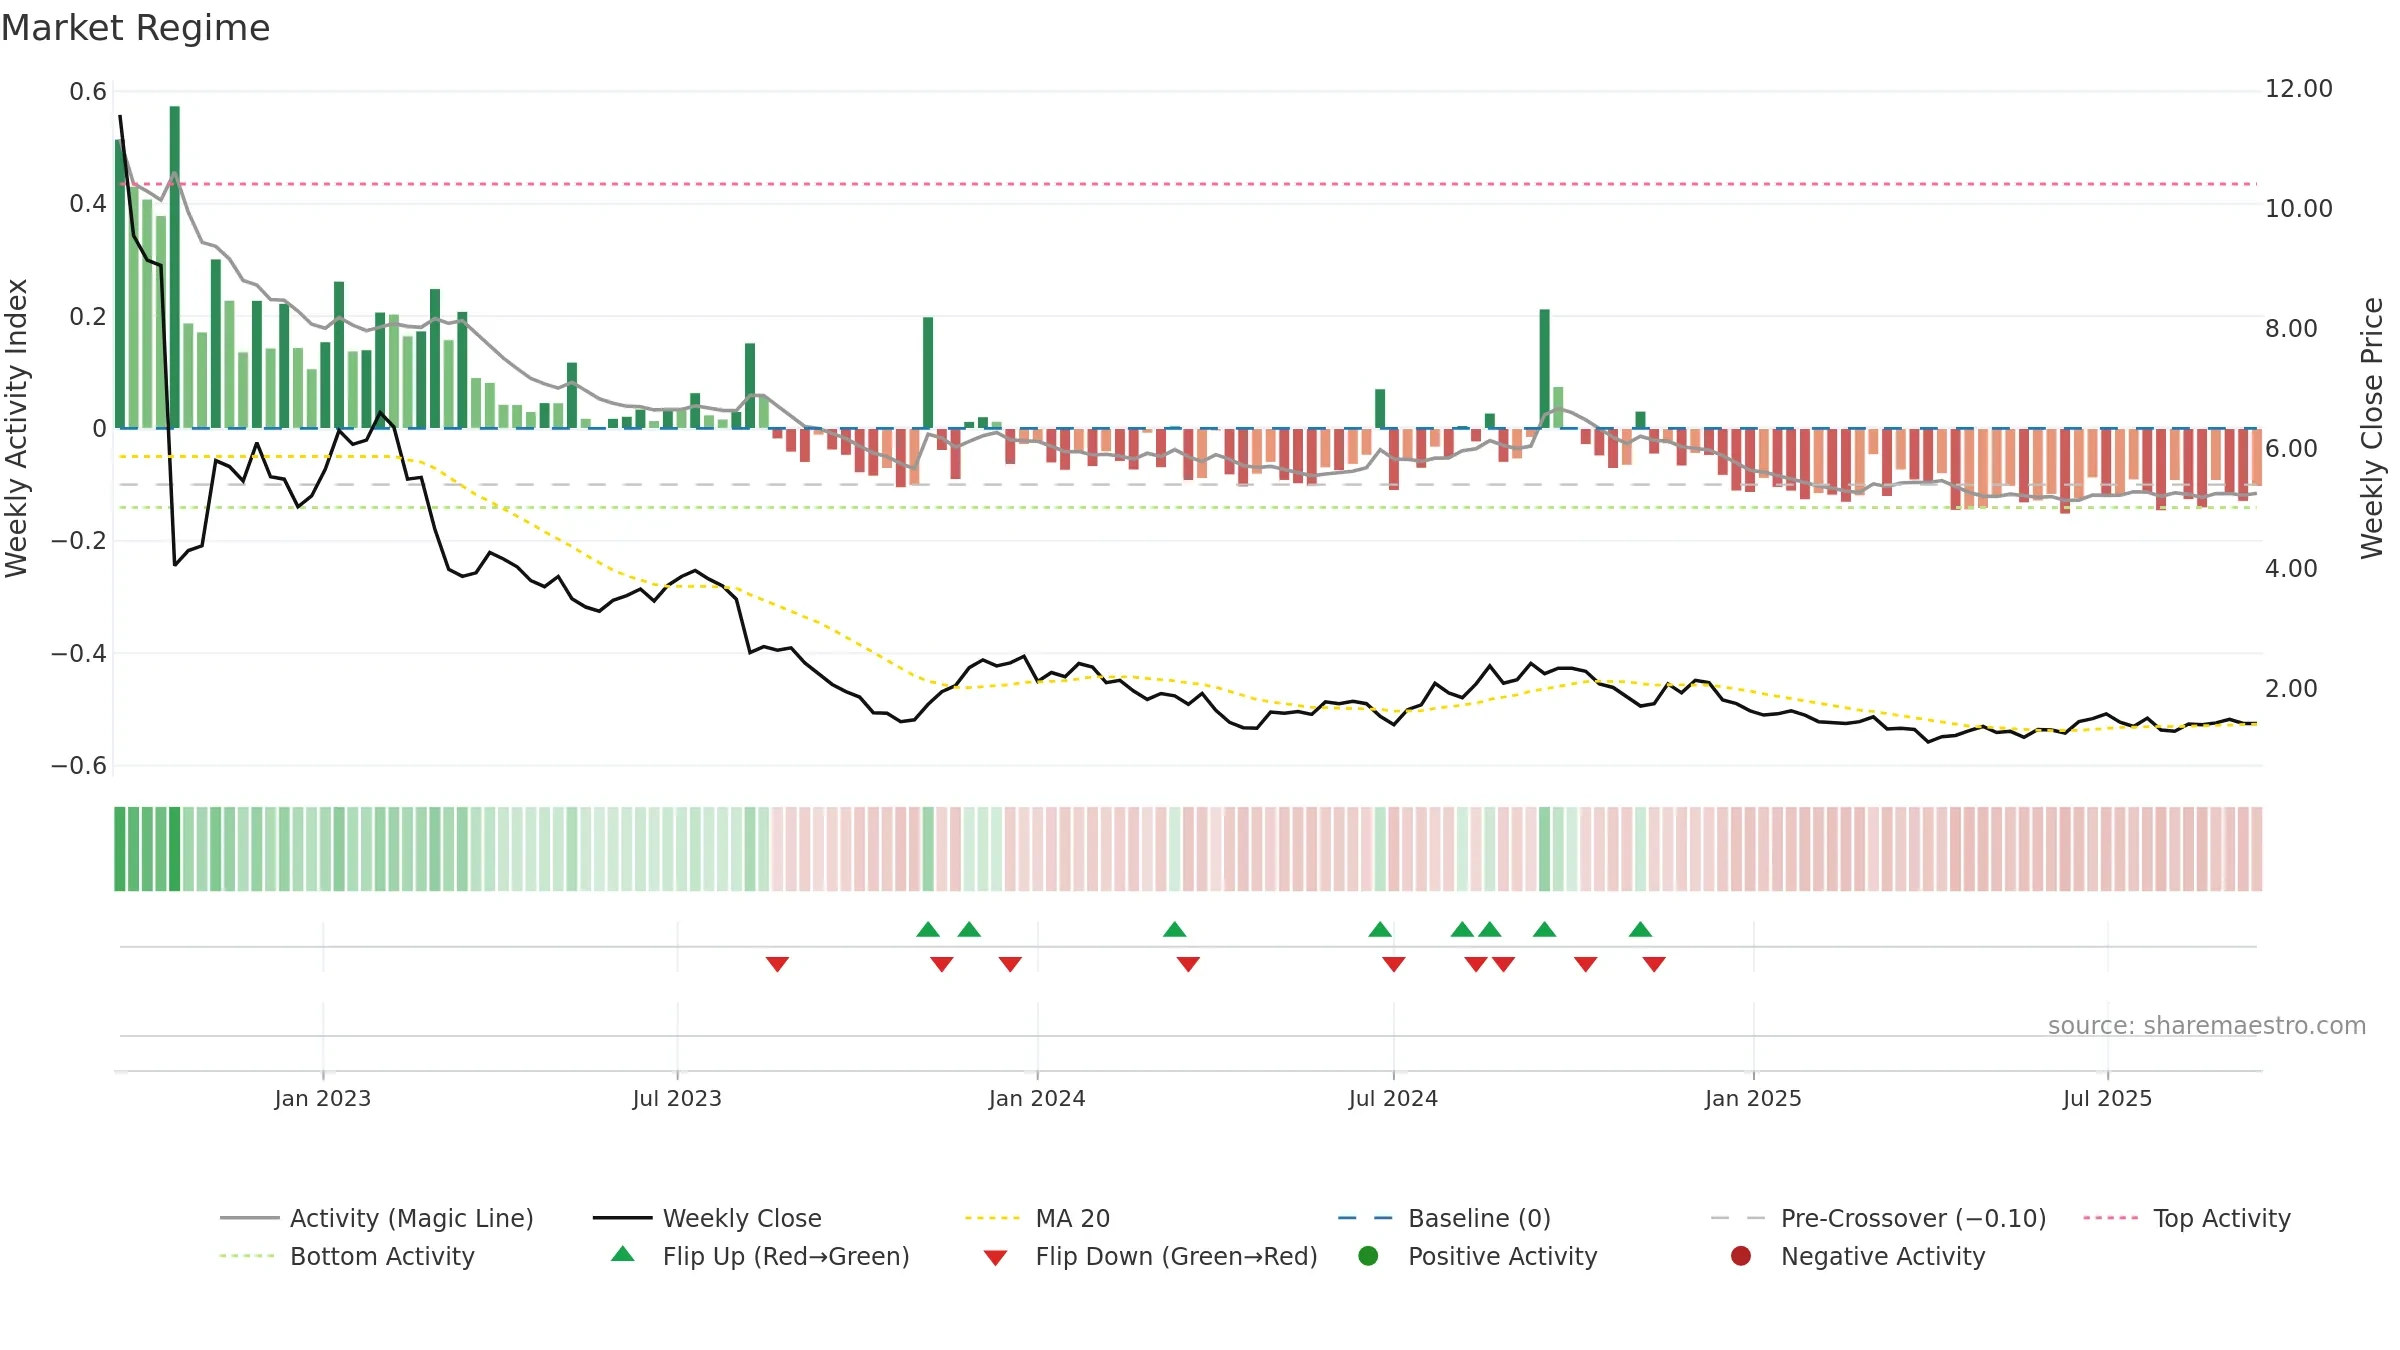Click the 8.00 right axis tick label
2400x1350 pixels.
click(2291, 329)
